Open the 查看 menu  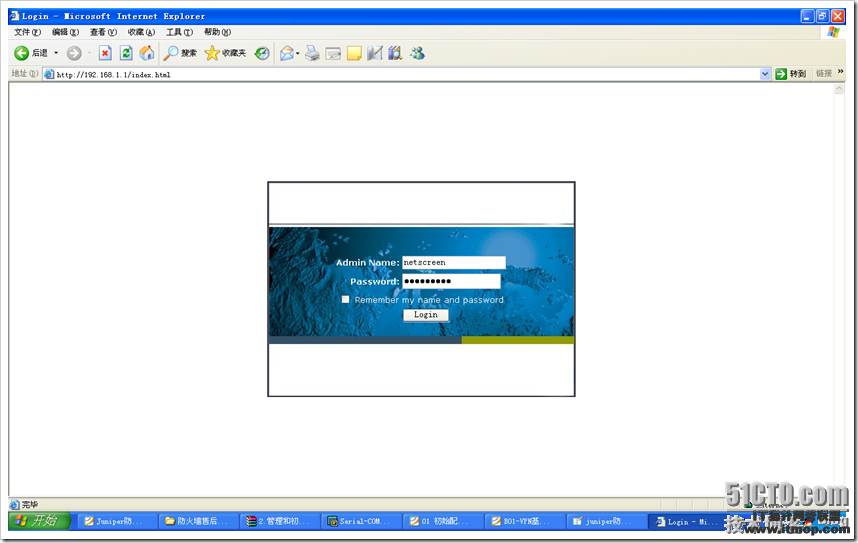pos(103,32)
